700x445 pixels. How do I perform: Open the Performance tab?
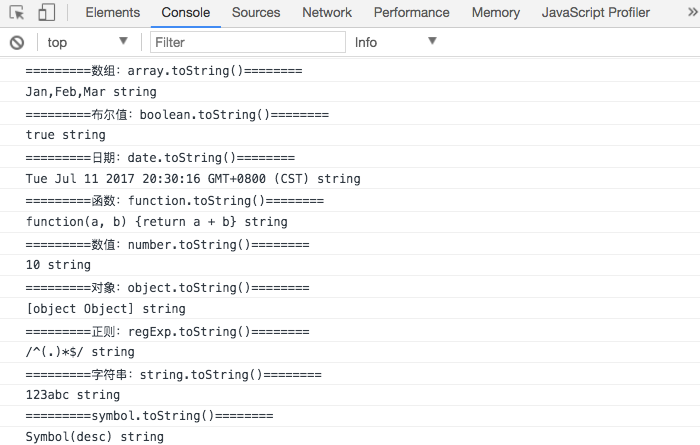point(411,12)
